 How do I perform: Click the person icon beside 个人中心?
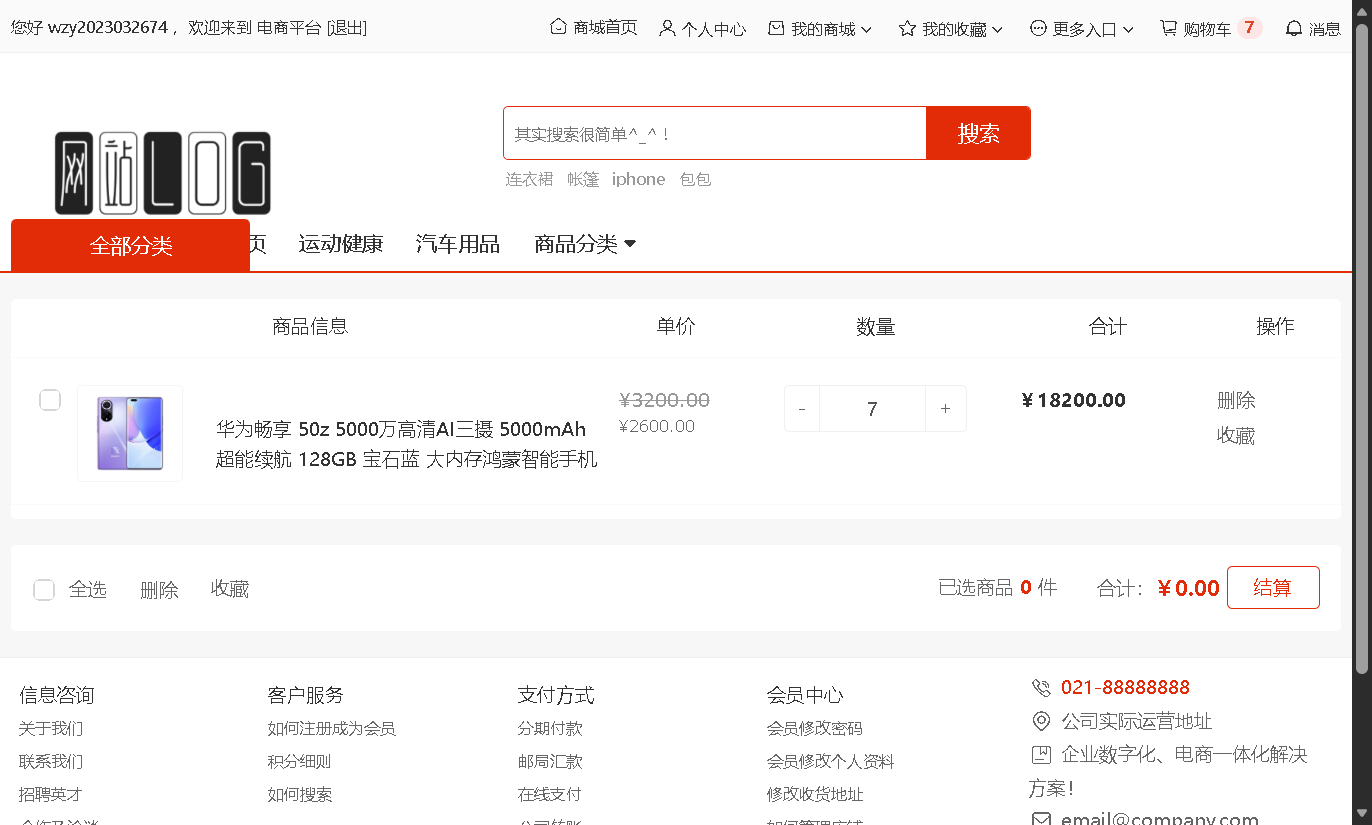667,29
